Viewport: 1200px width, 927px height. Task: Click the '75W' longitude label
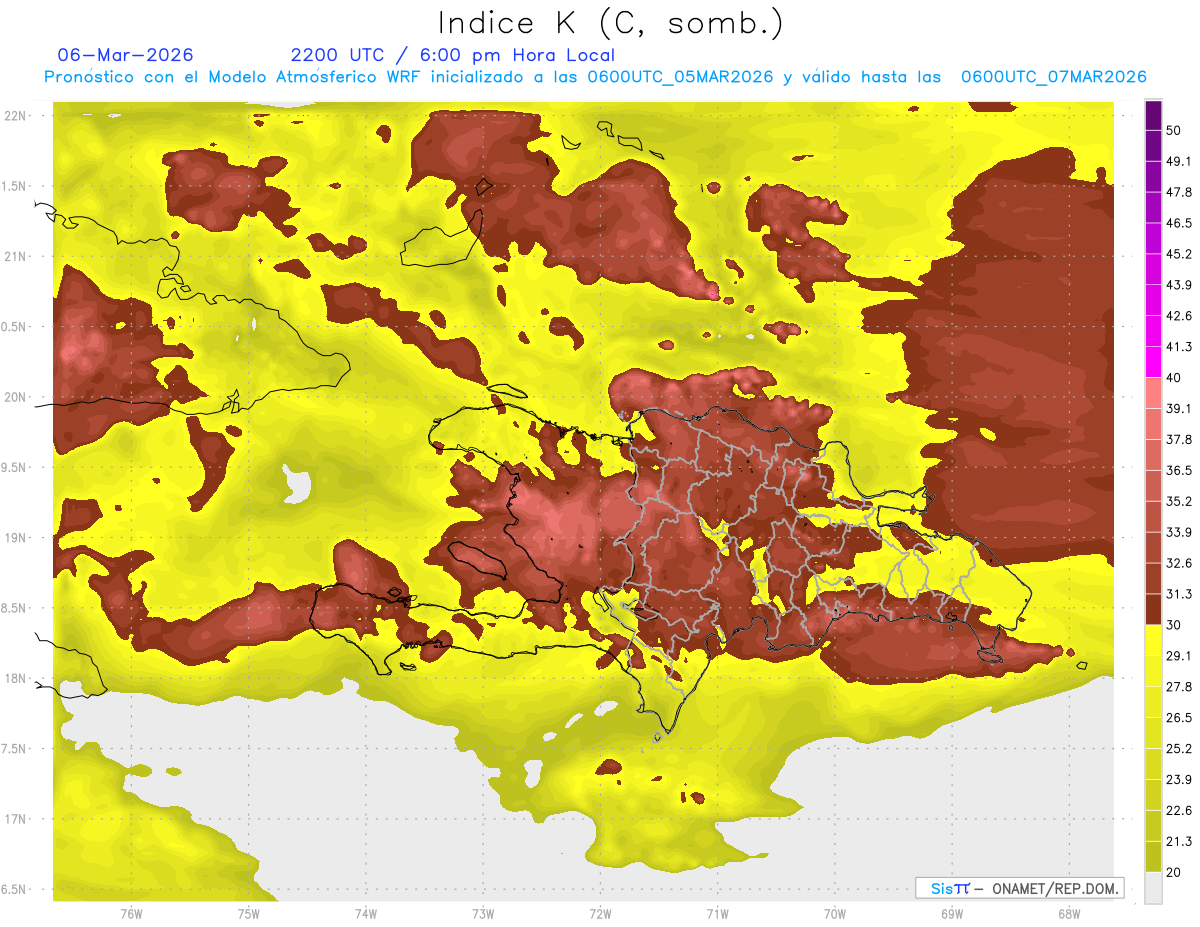click(x=249, y=913)
